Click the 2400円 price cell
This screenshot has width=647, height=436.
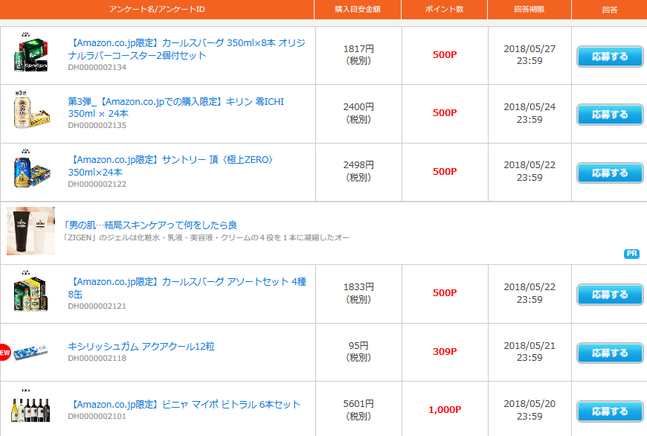(x=359, y=113)
